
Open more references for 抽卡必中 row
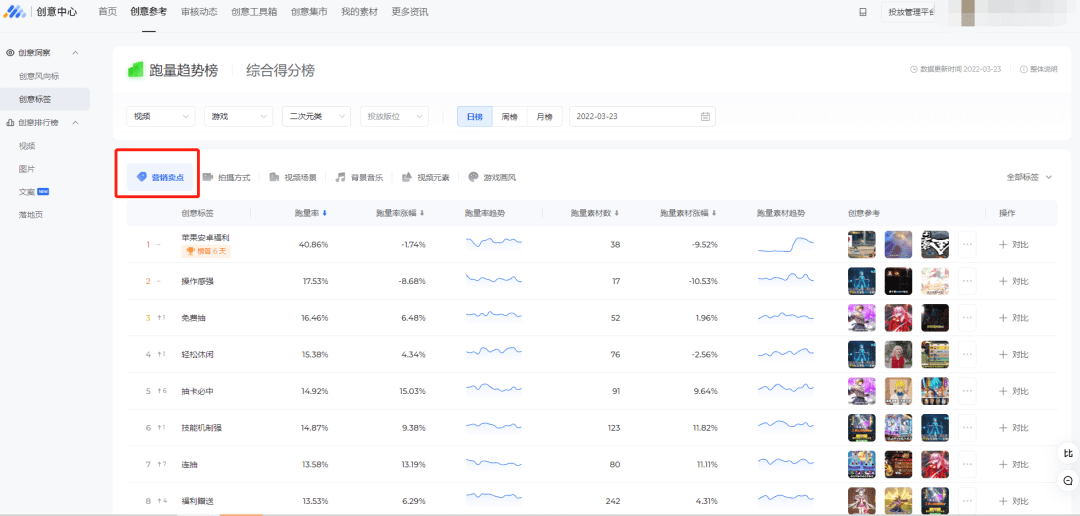(x=967, y=391)
